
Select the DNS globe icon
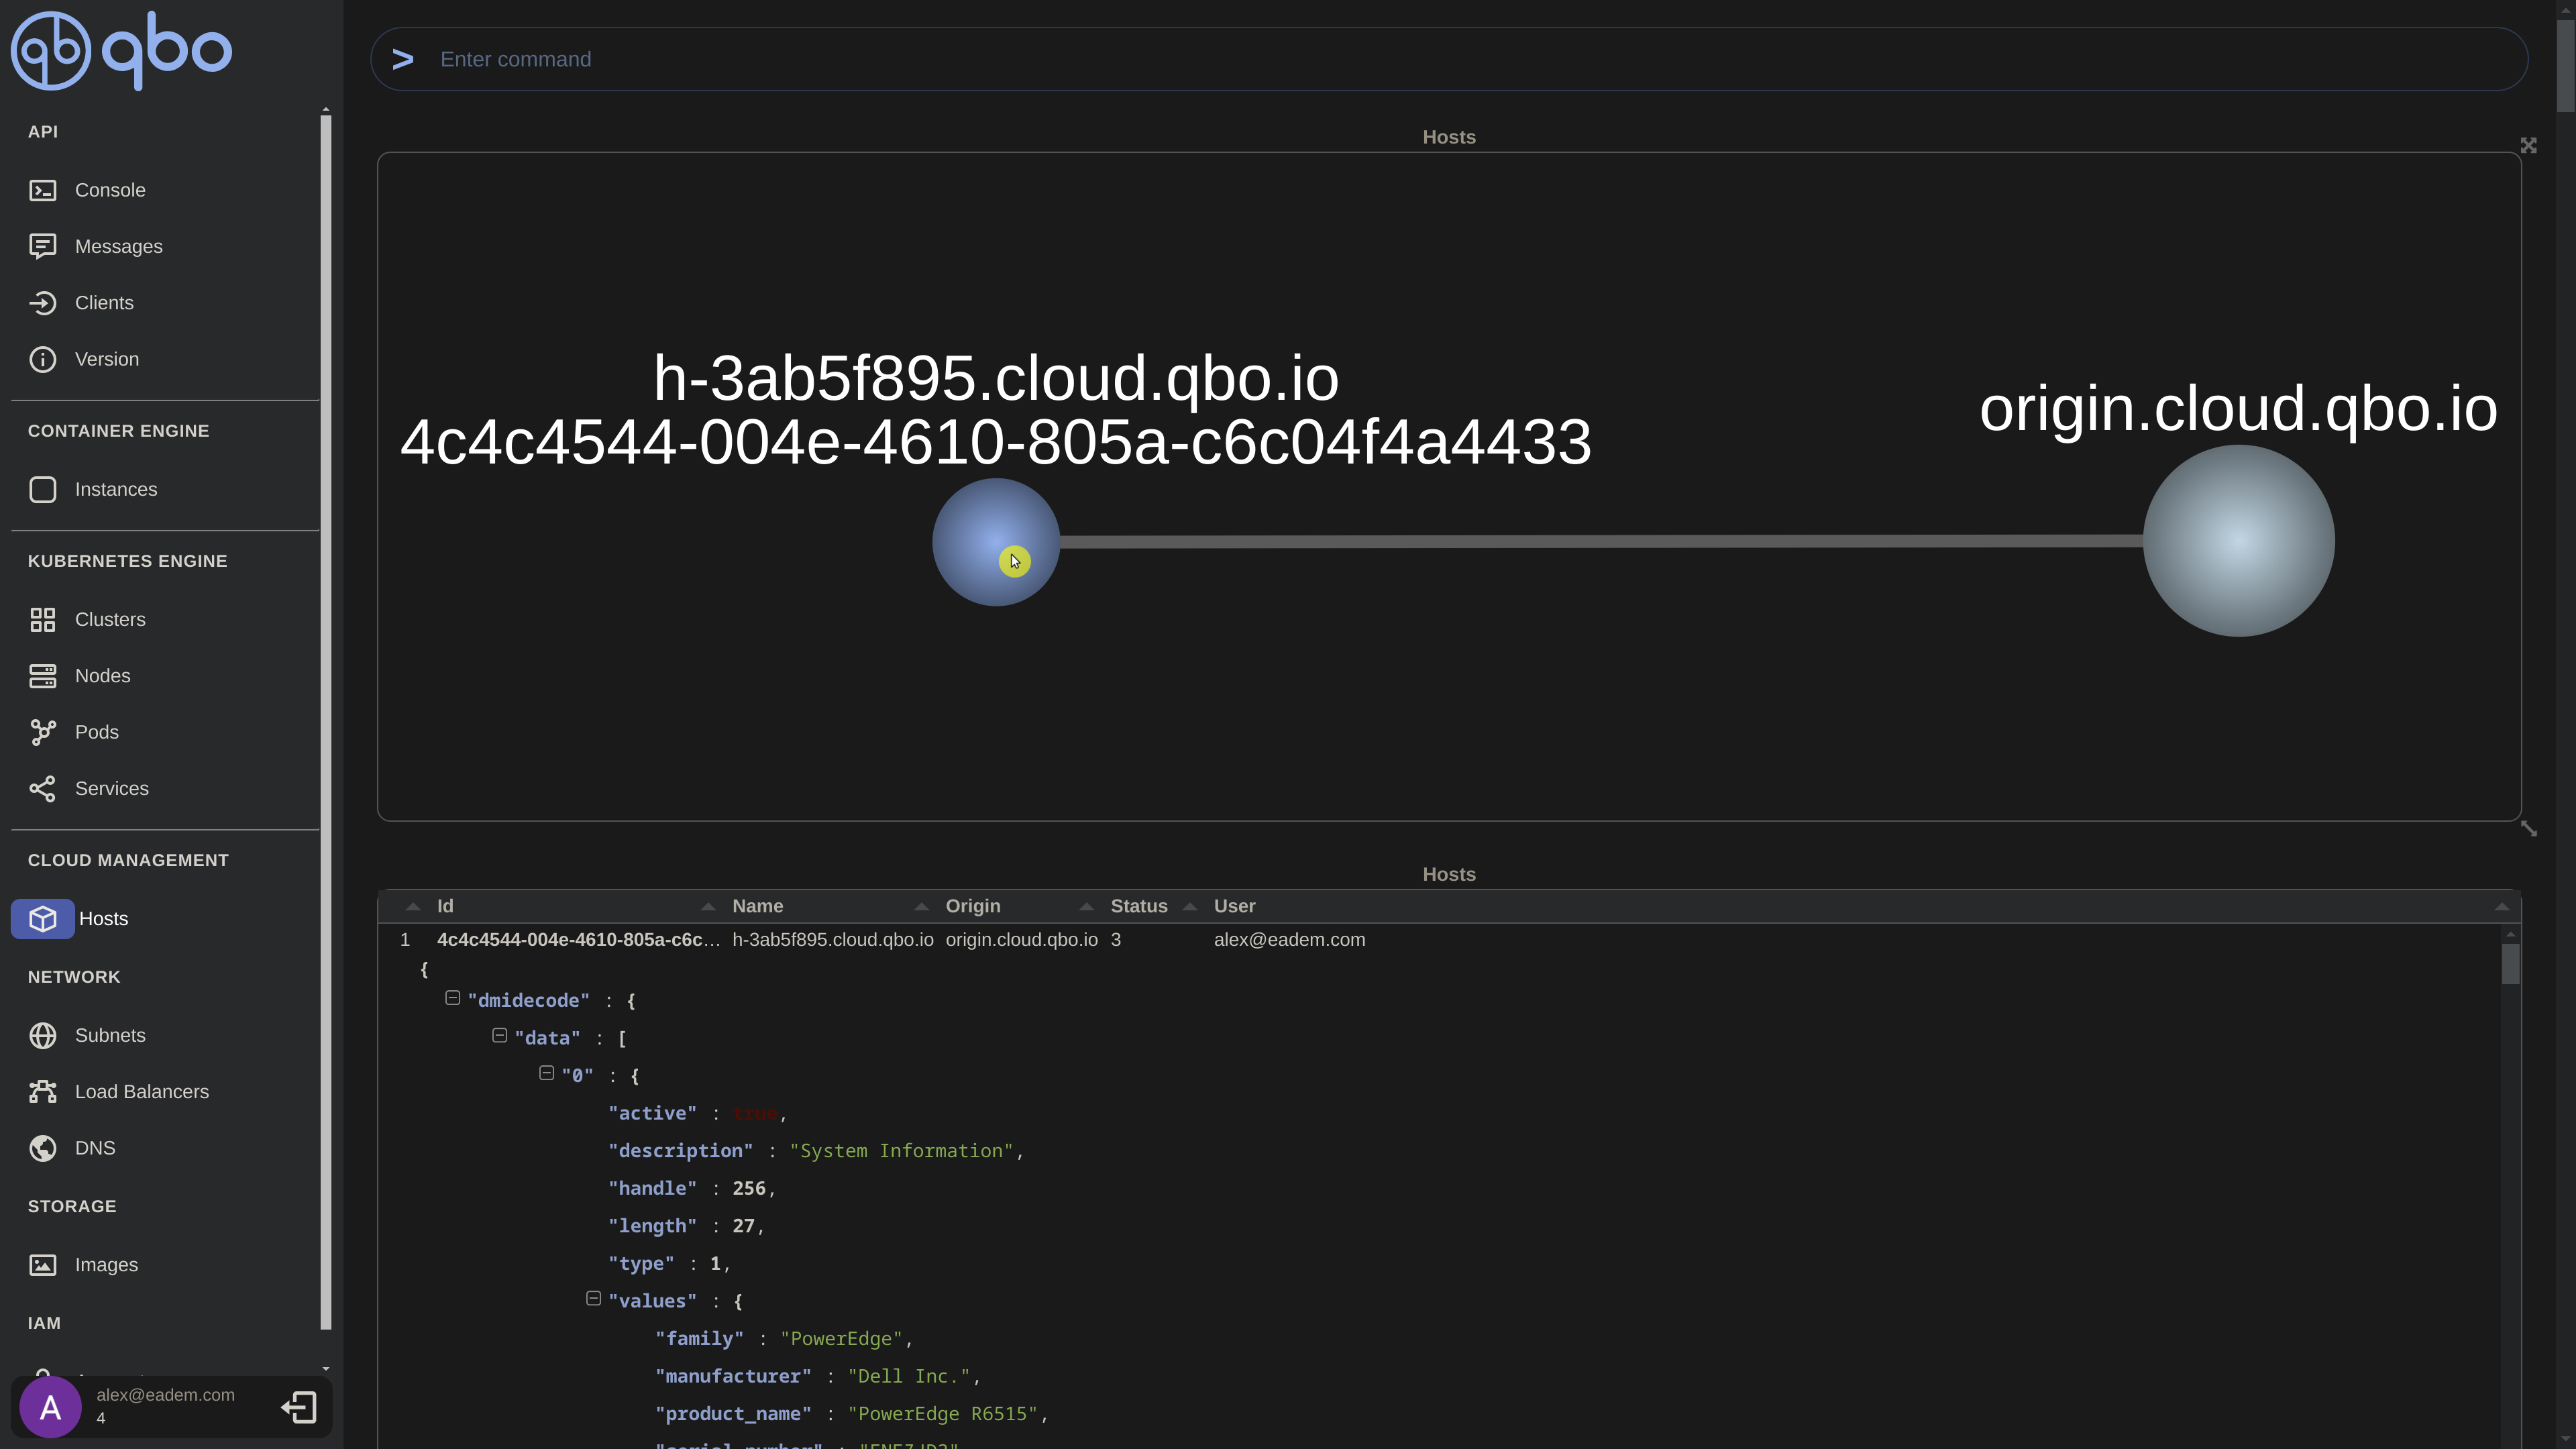(x=43, y=1148)
